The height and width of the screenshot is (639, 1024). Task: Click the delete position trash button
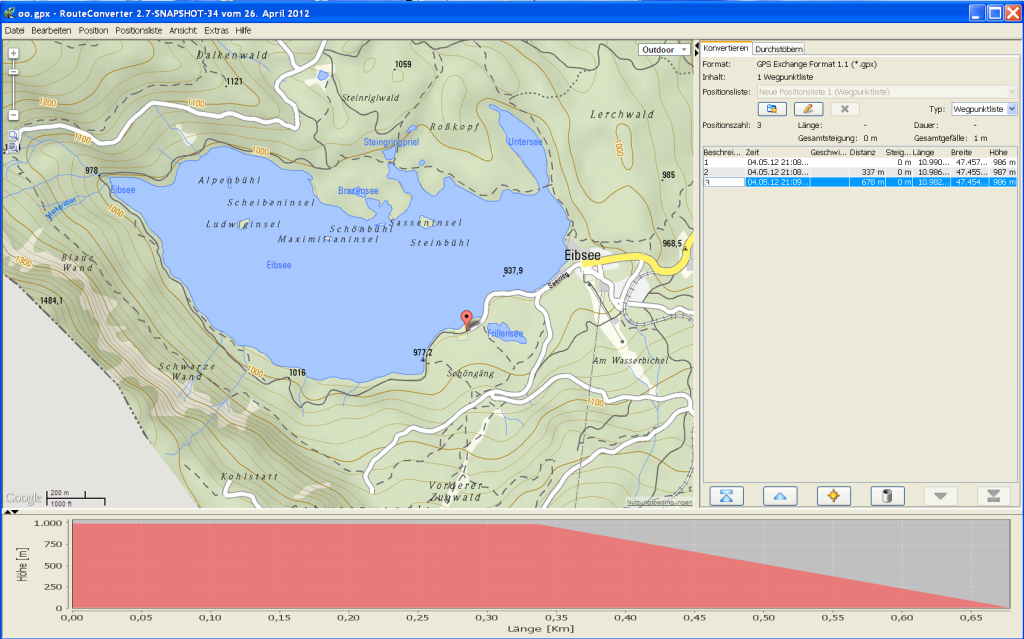887,496
